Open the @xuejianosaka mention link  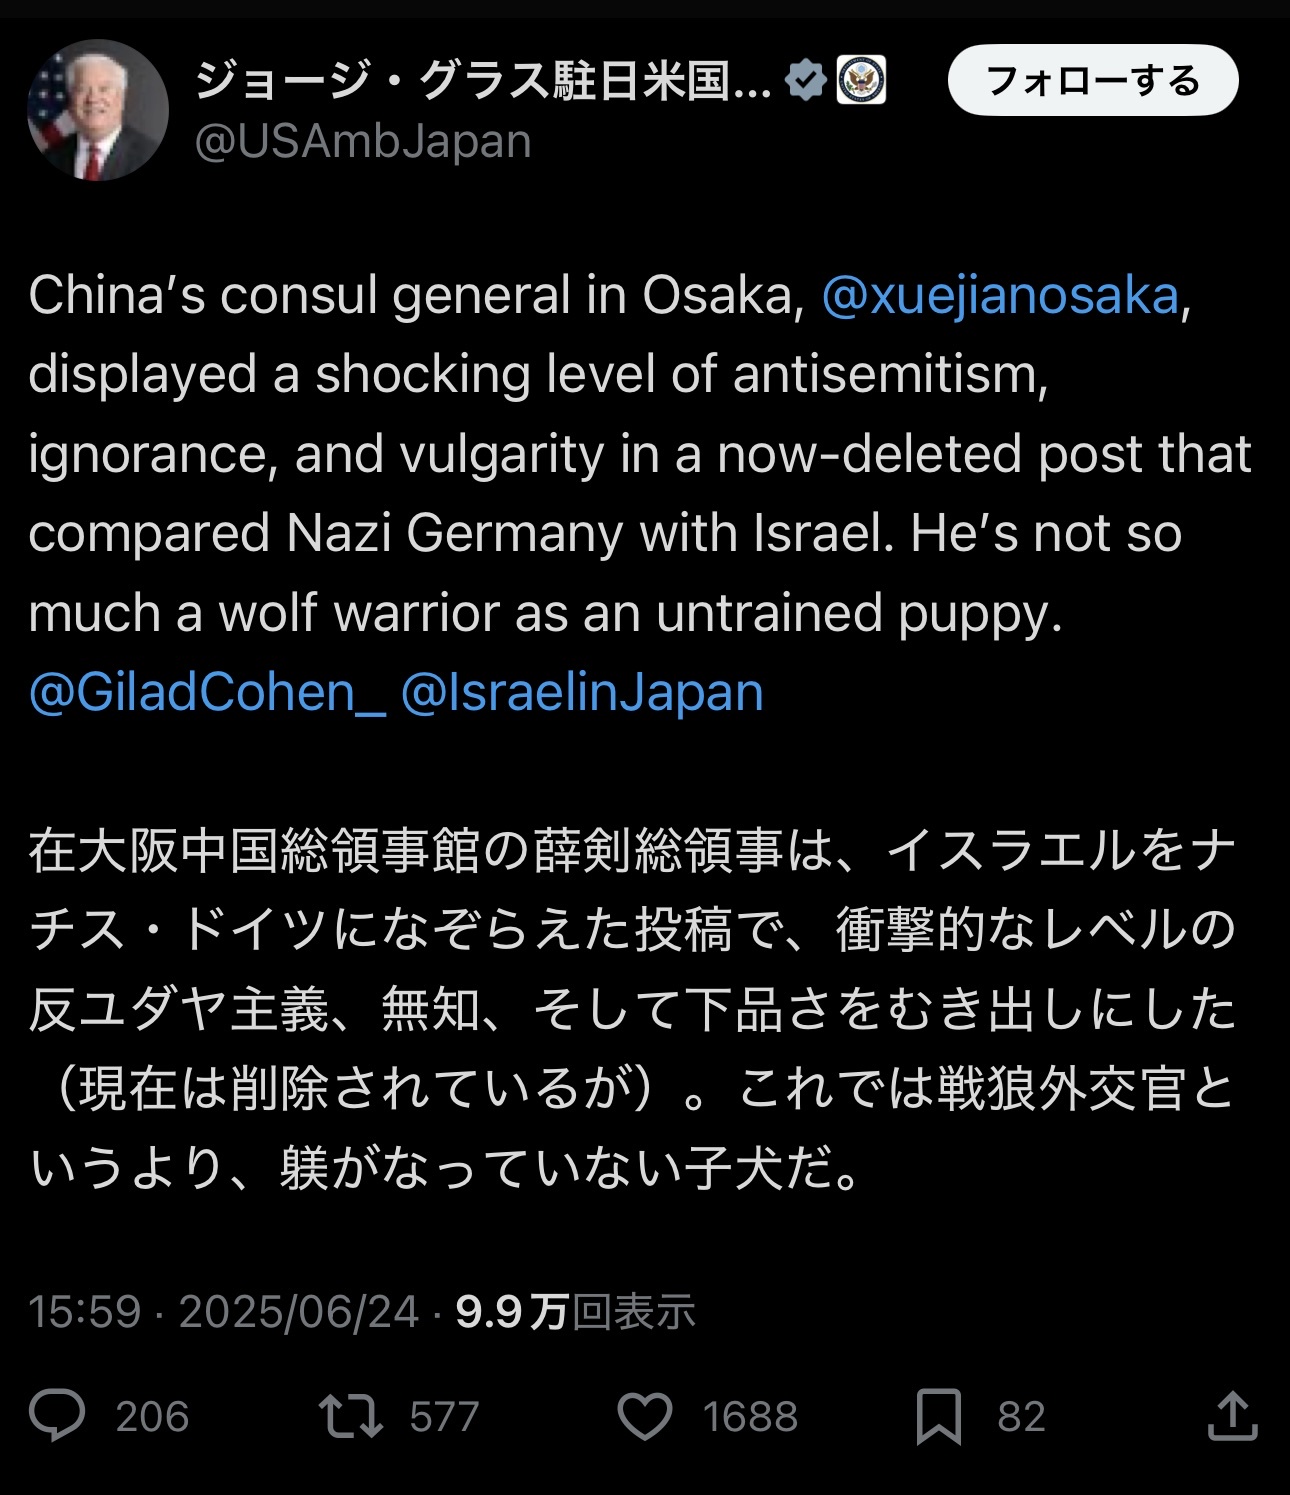[x=1000, y=296]
